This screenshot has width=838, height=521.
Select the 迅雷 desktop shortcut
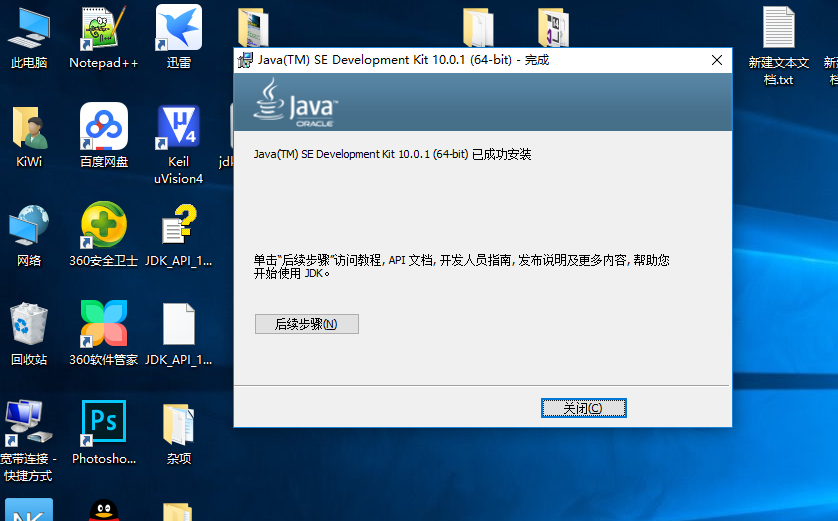179,38
